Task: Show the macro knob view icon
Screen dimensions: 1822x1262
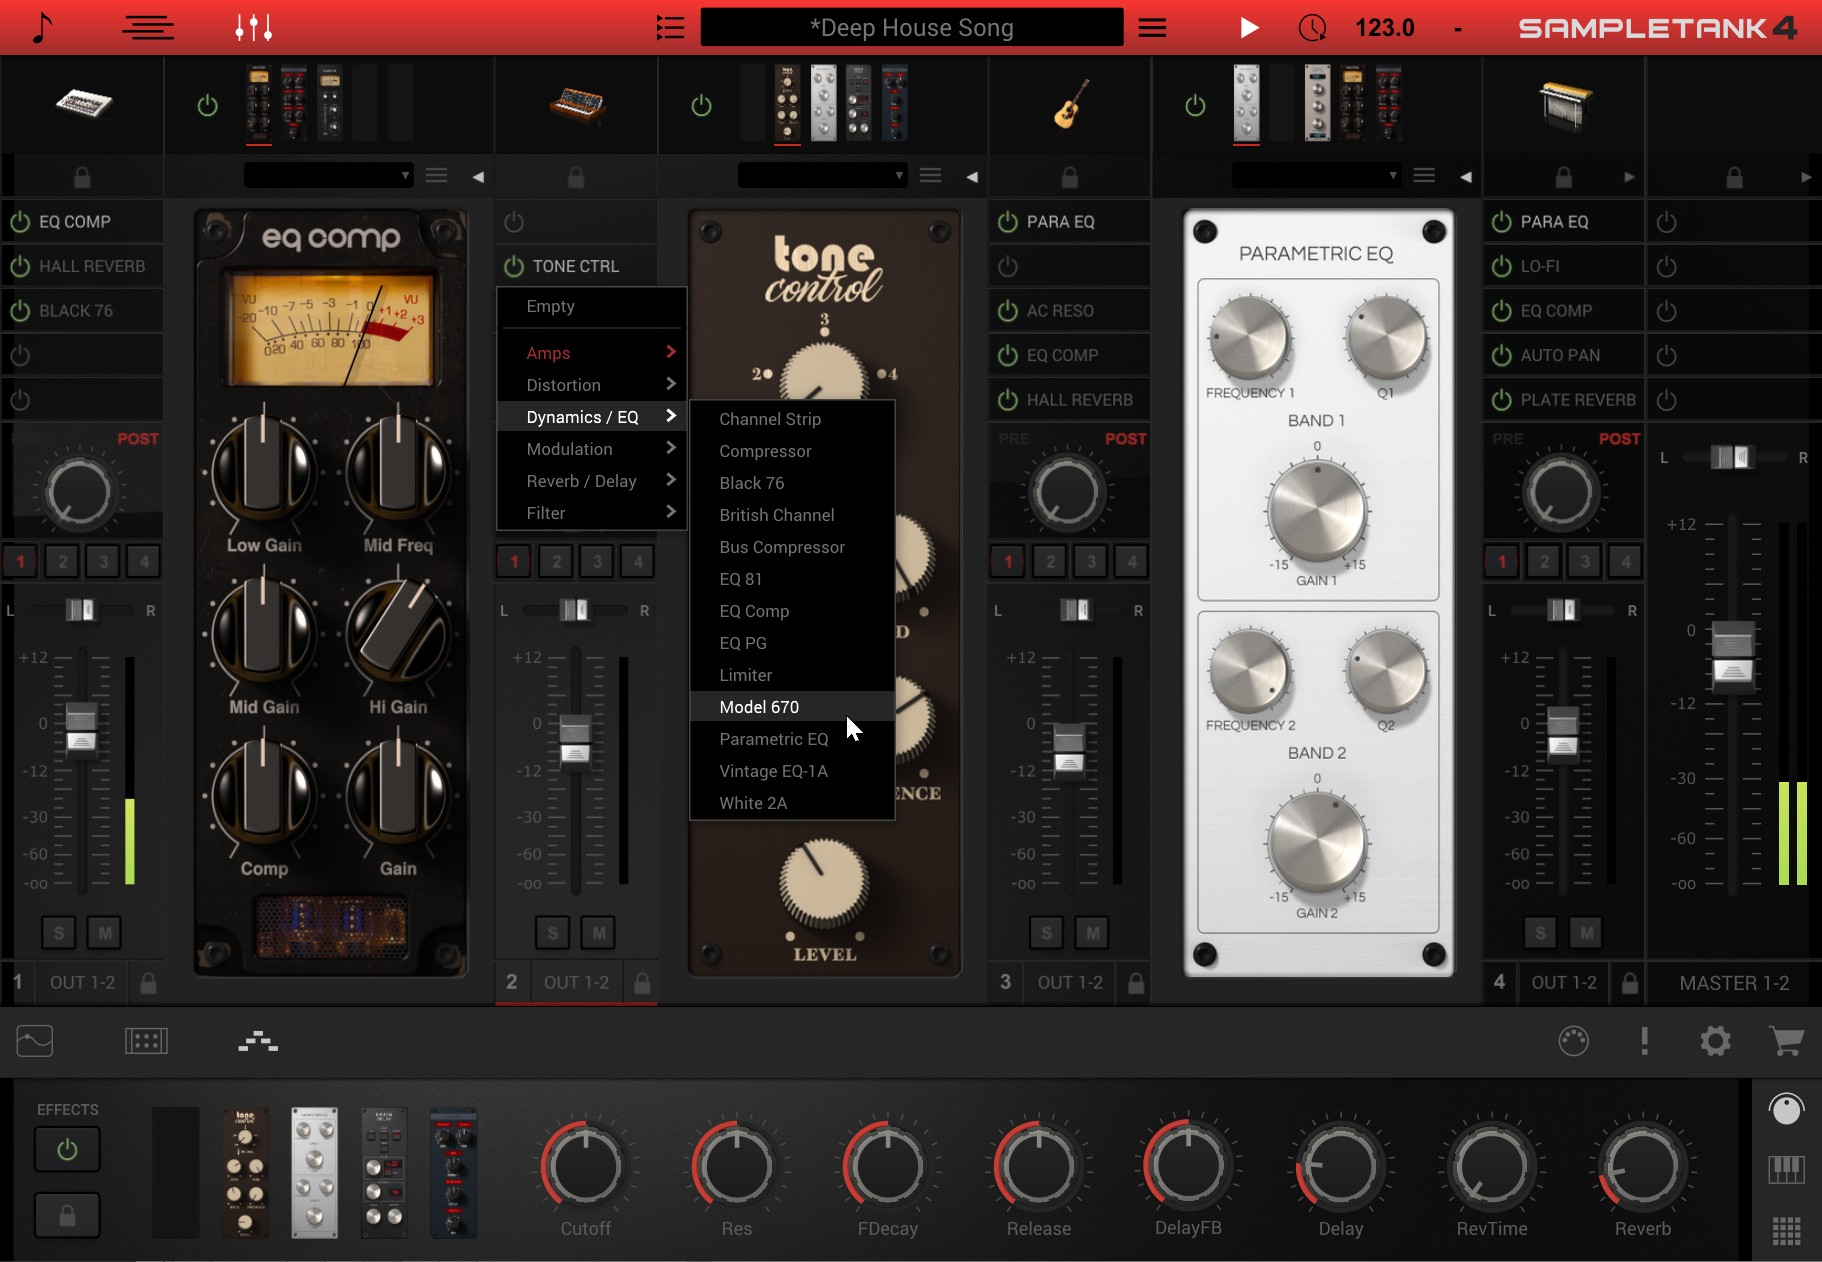Action: tap(1786, 1109)
